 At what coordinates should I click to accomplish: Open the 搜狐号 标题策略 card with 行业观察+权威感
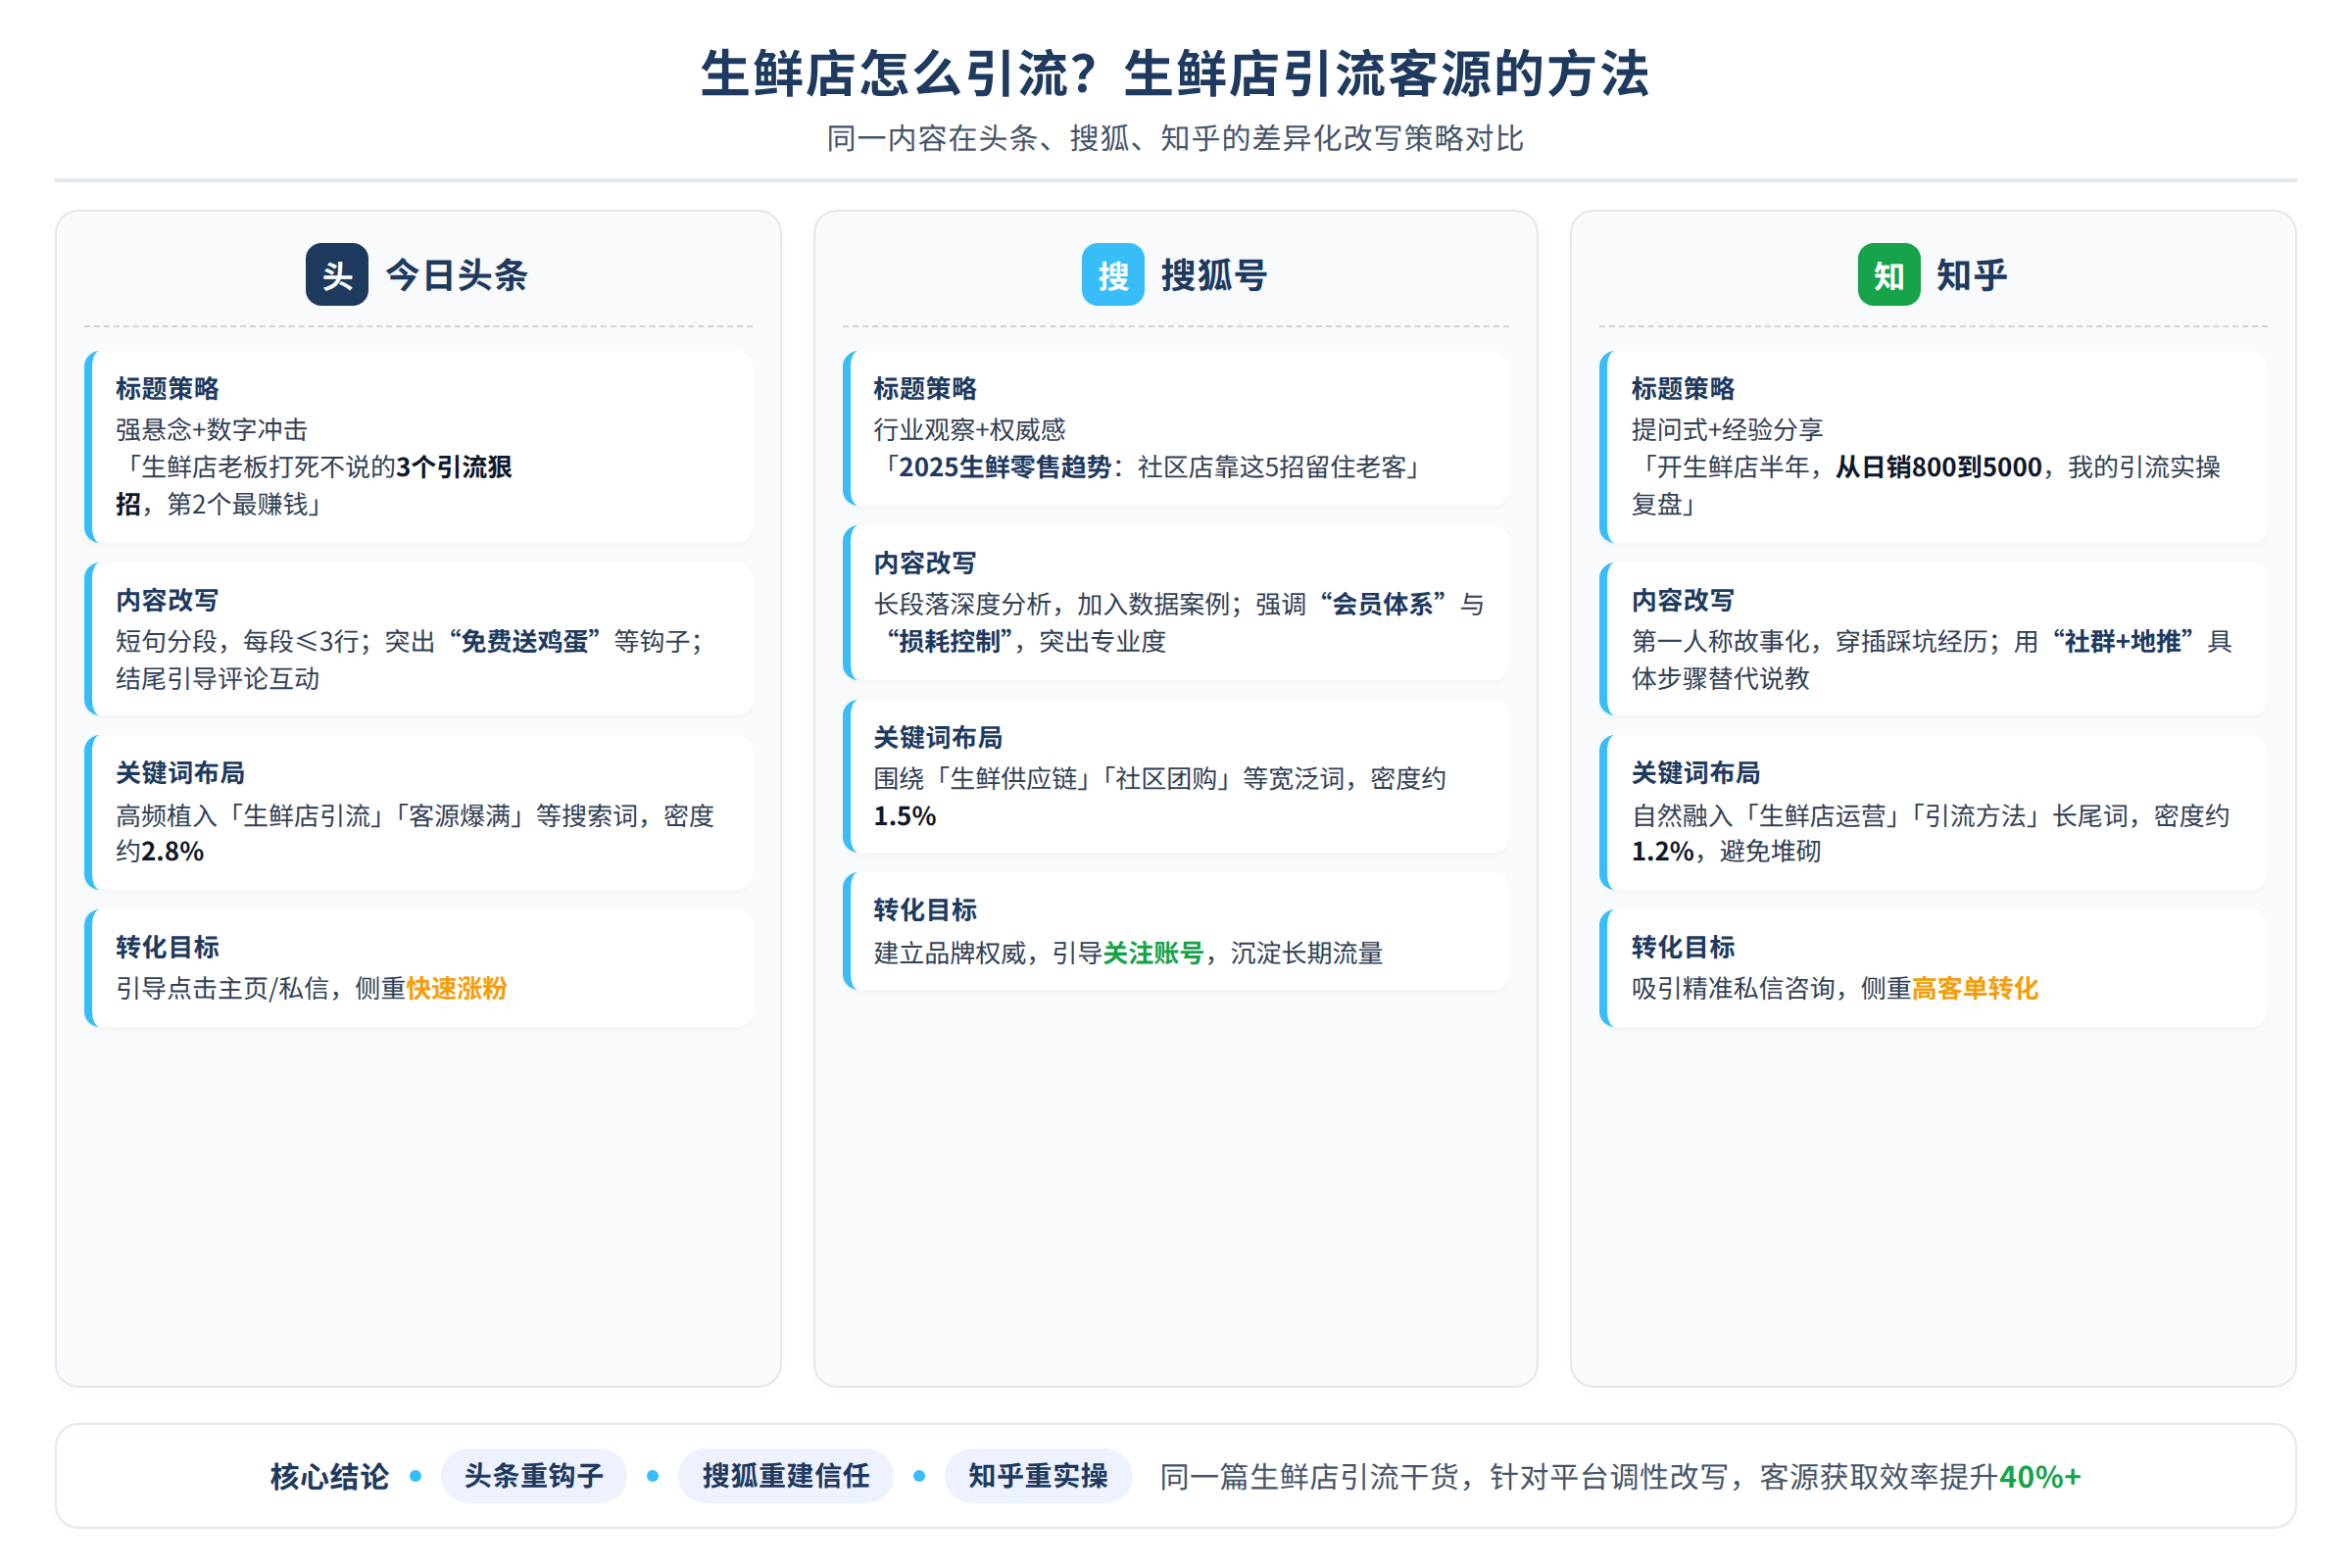tap(1176, 428)
